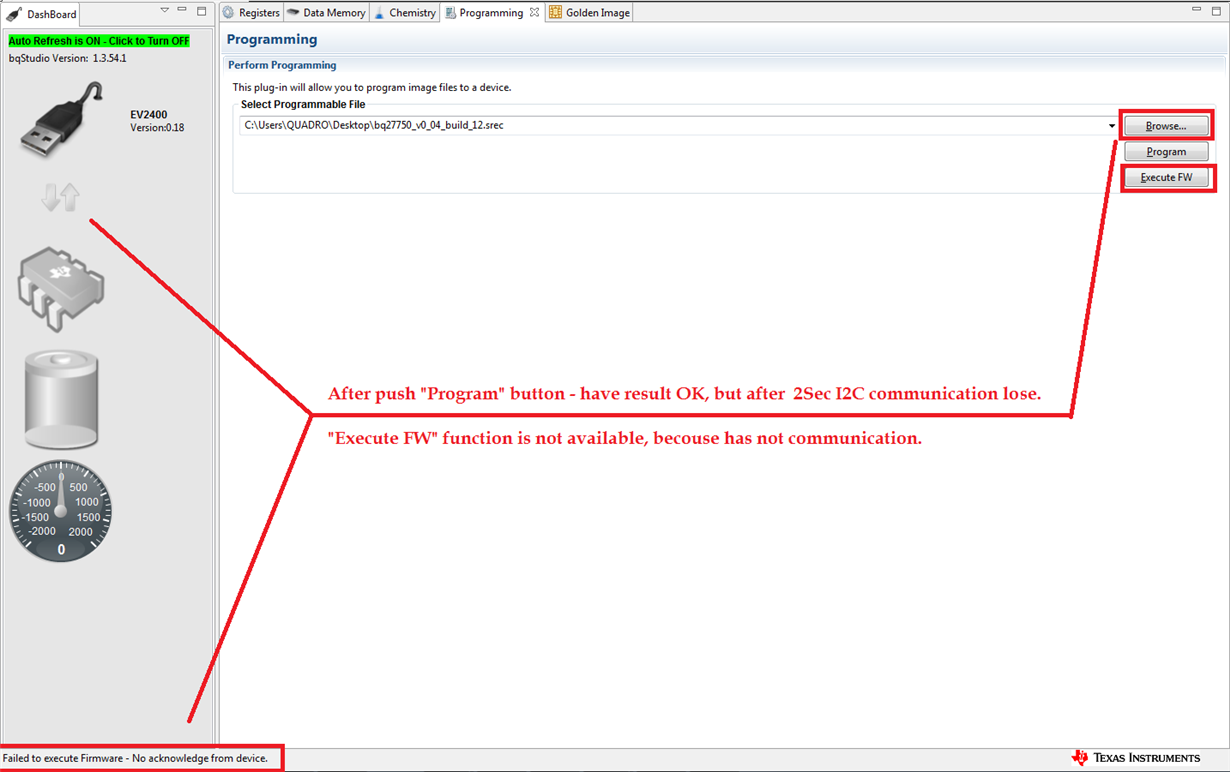
Task: Click the communication arrows icon in DashBoard
Action: click(60, 197)
